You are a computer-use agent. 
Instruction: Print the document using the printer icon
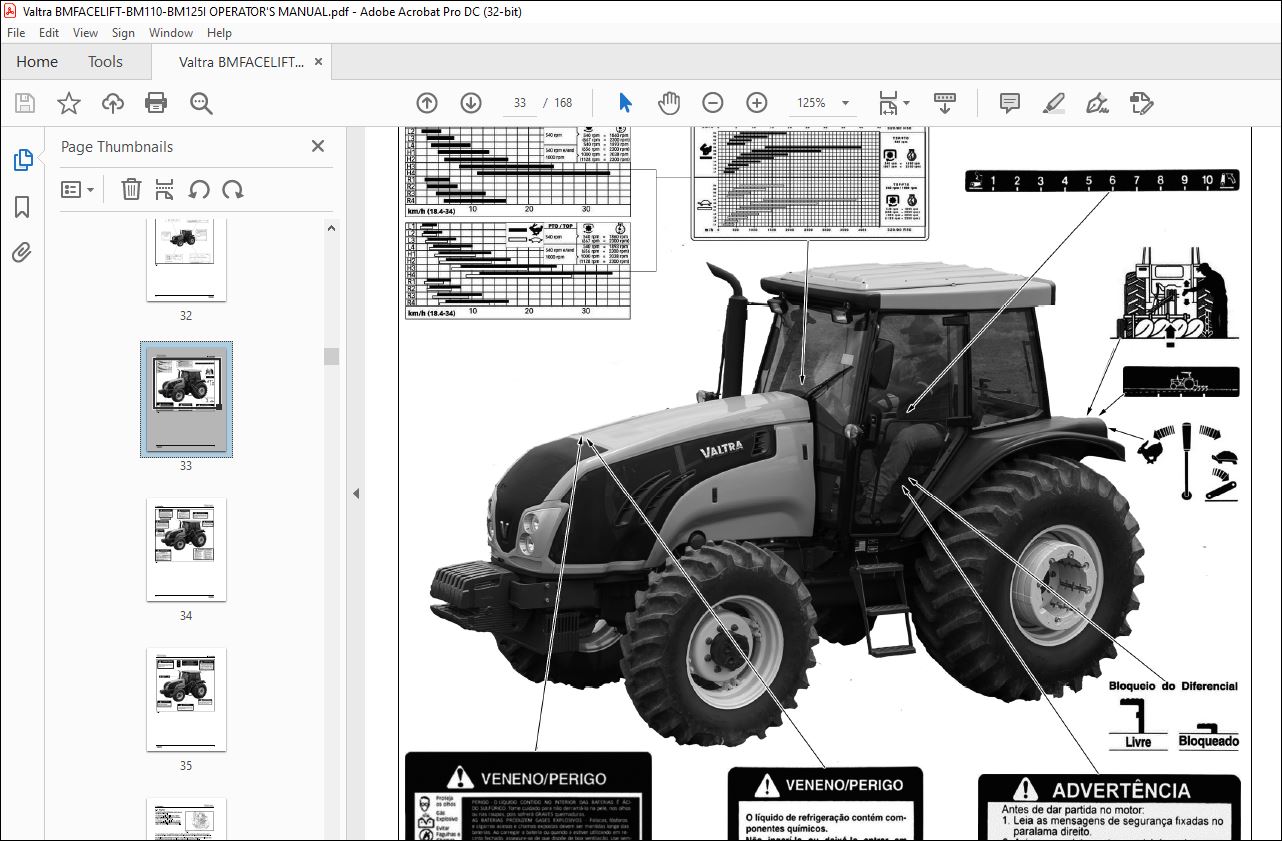click(156, 103)
